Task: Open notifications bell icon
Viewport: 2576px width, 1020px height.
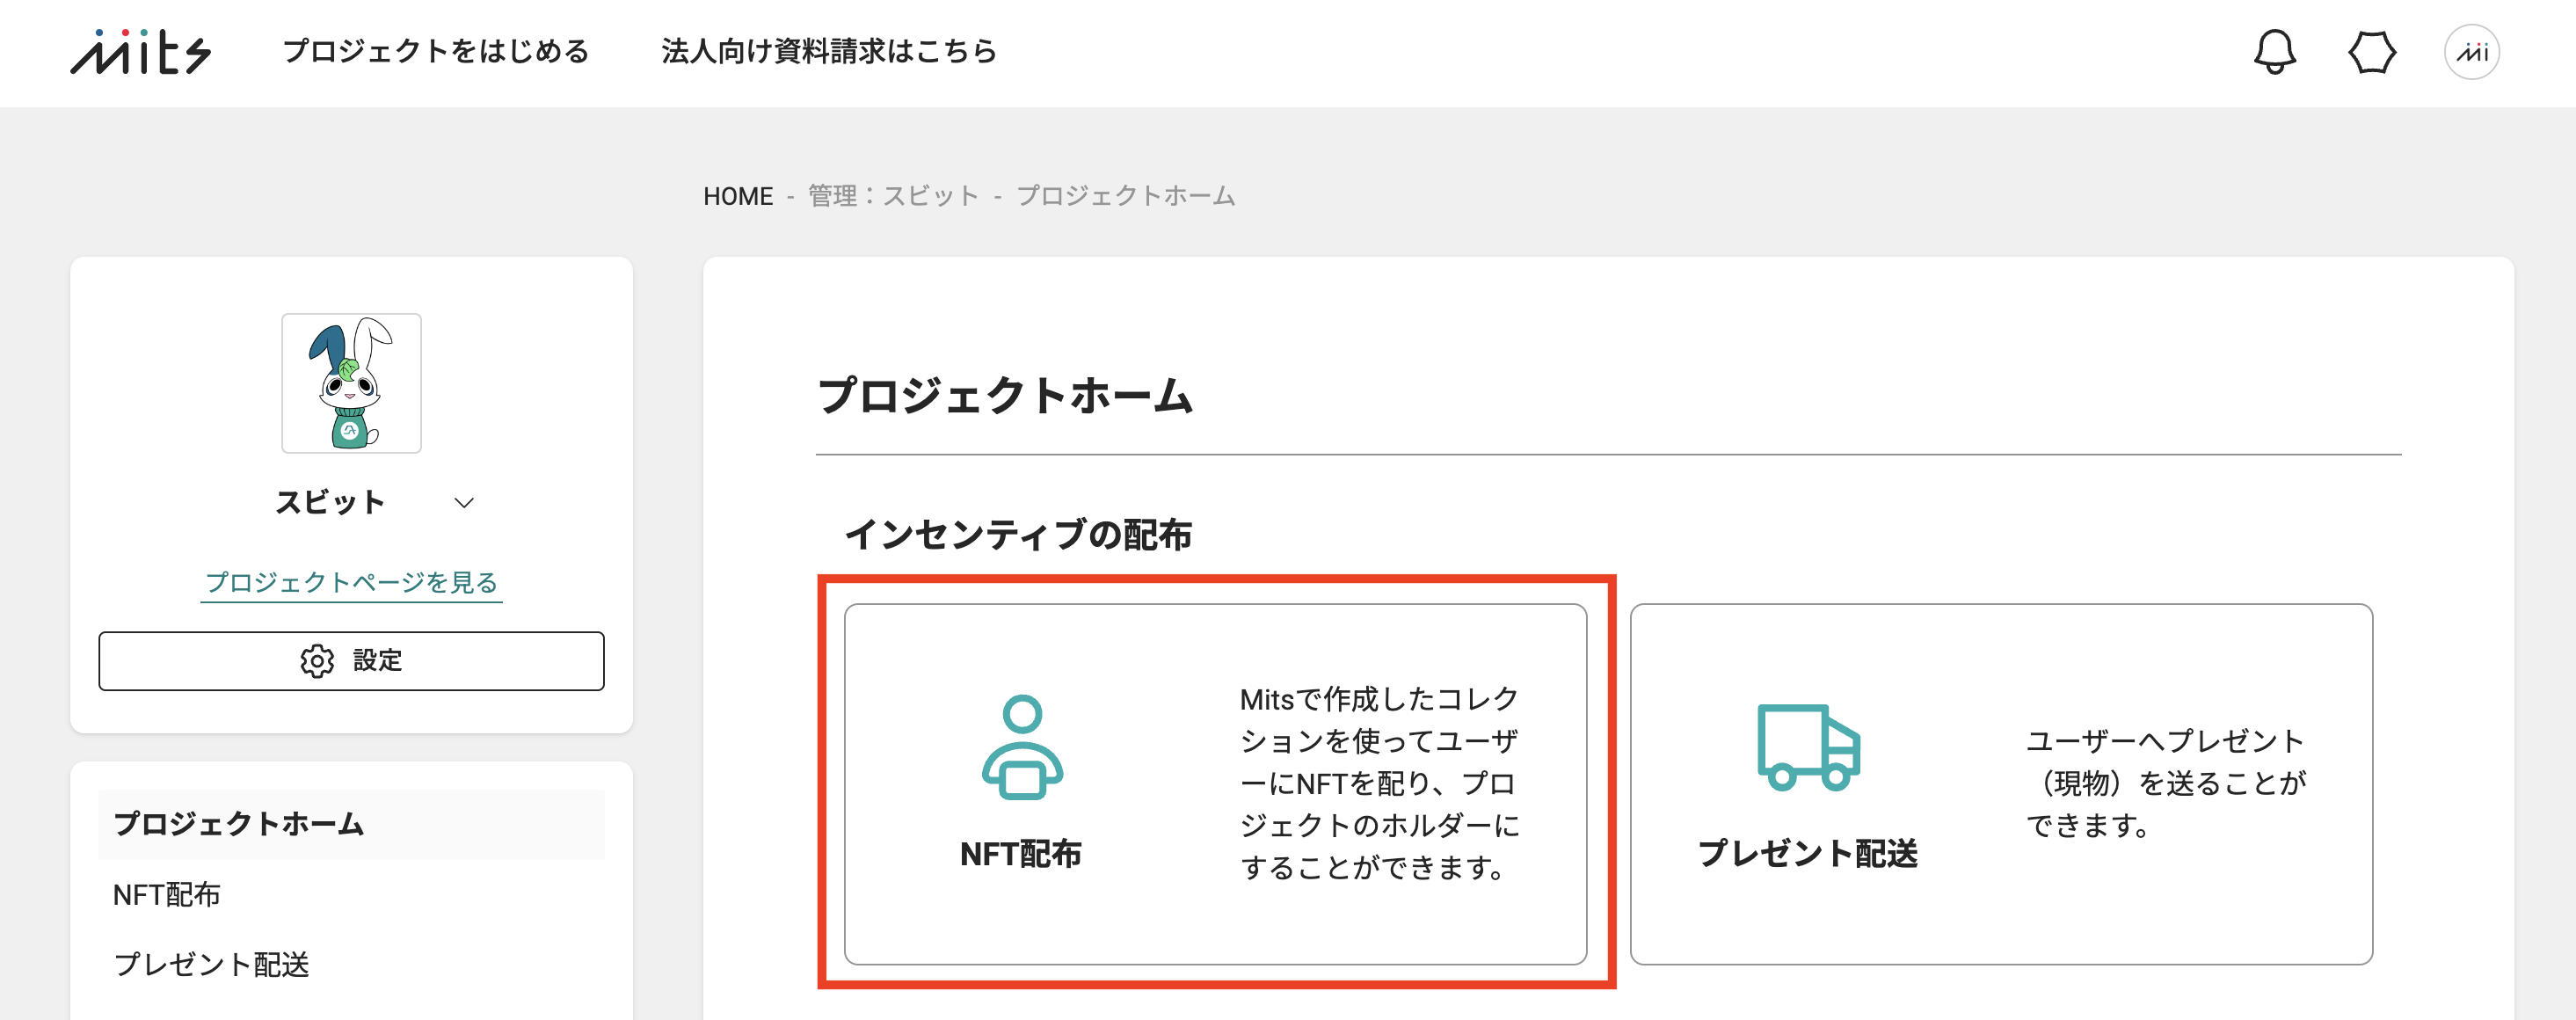Action: click(2274, 52)
